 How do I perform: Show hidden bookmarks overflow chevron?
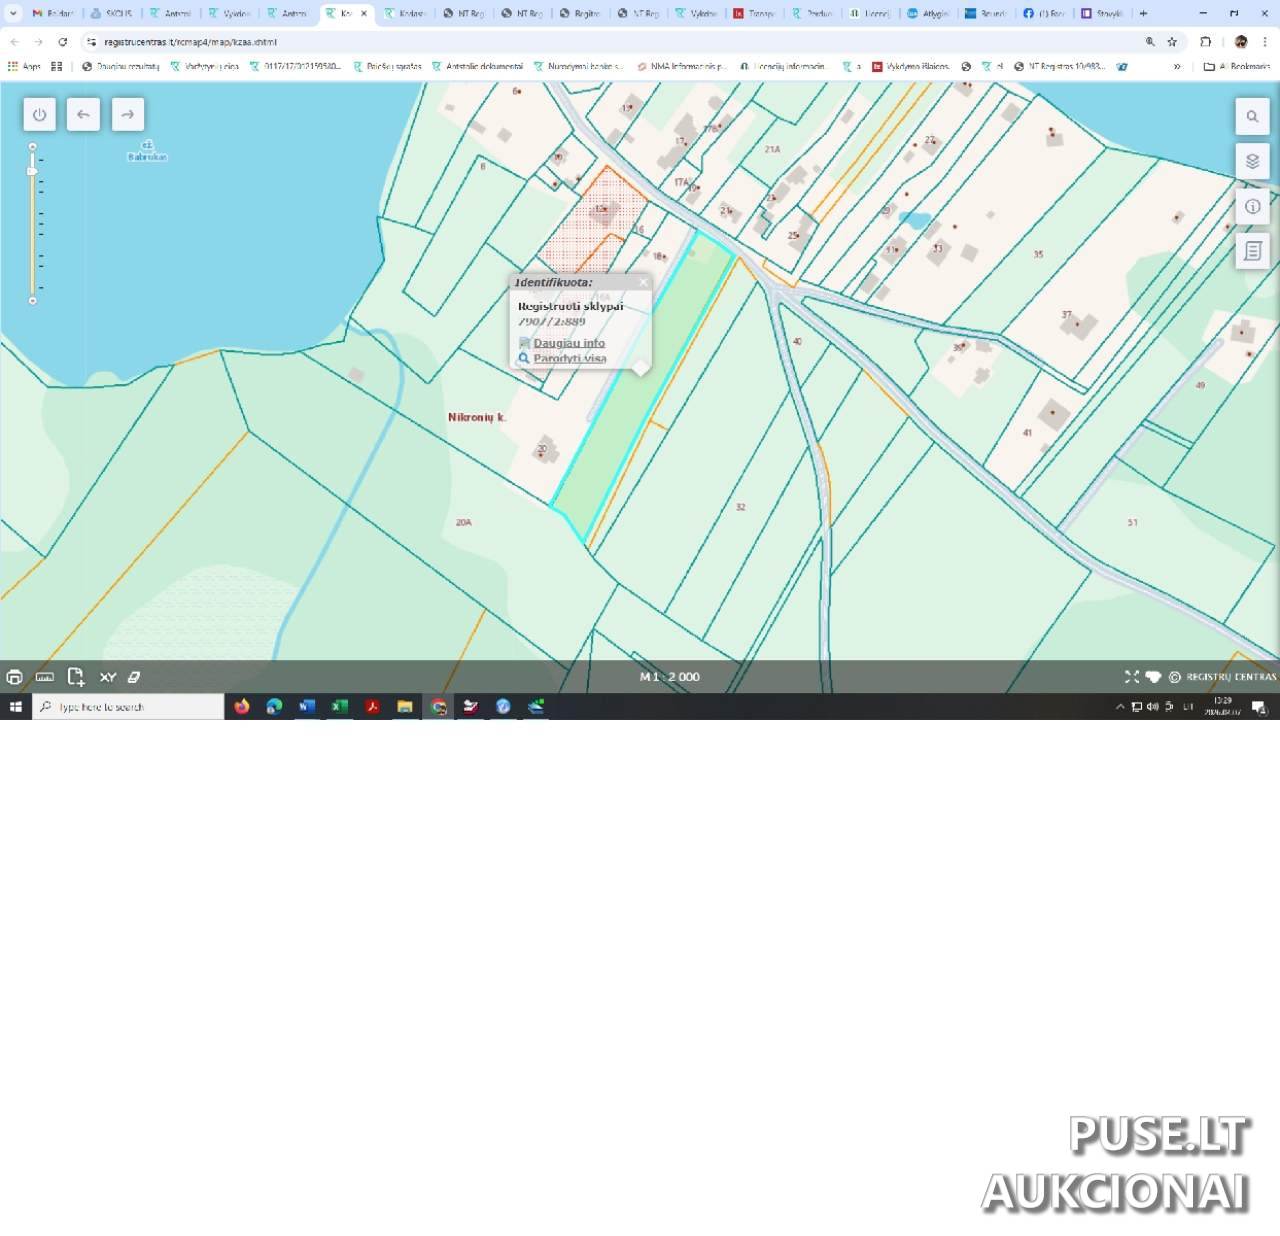1177,67
